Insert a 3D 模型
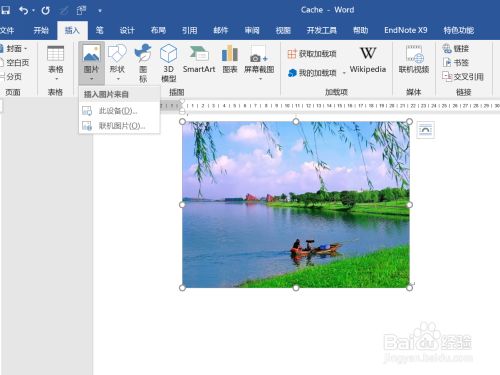 (169, 63)
